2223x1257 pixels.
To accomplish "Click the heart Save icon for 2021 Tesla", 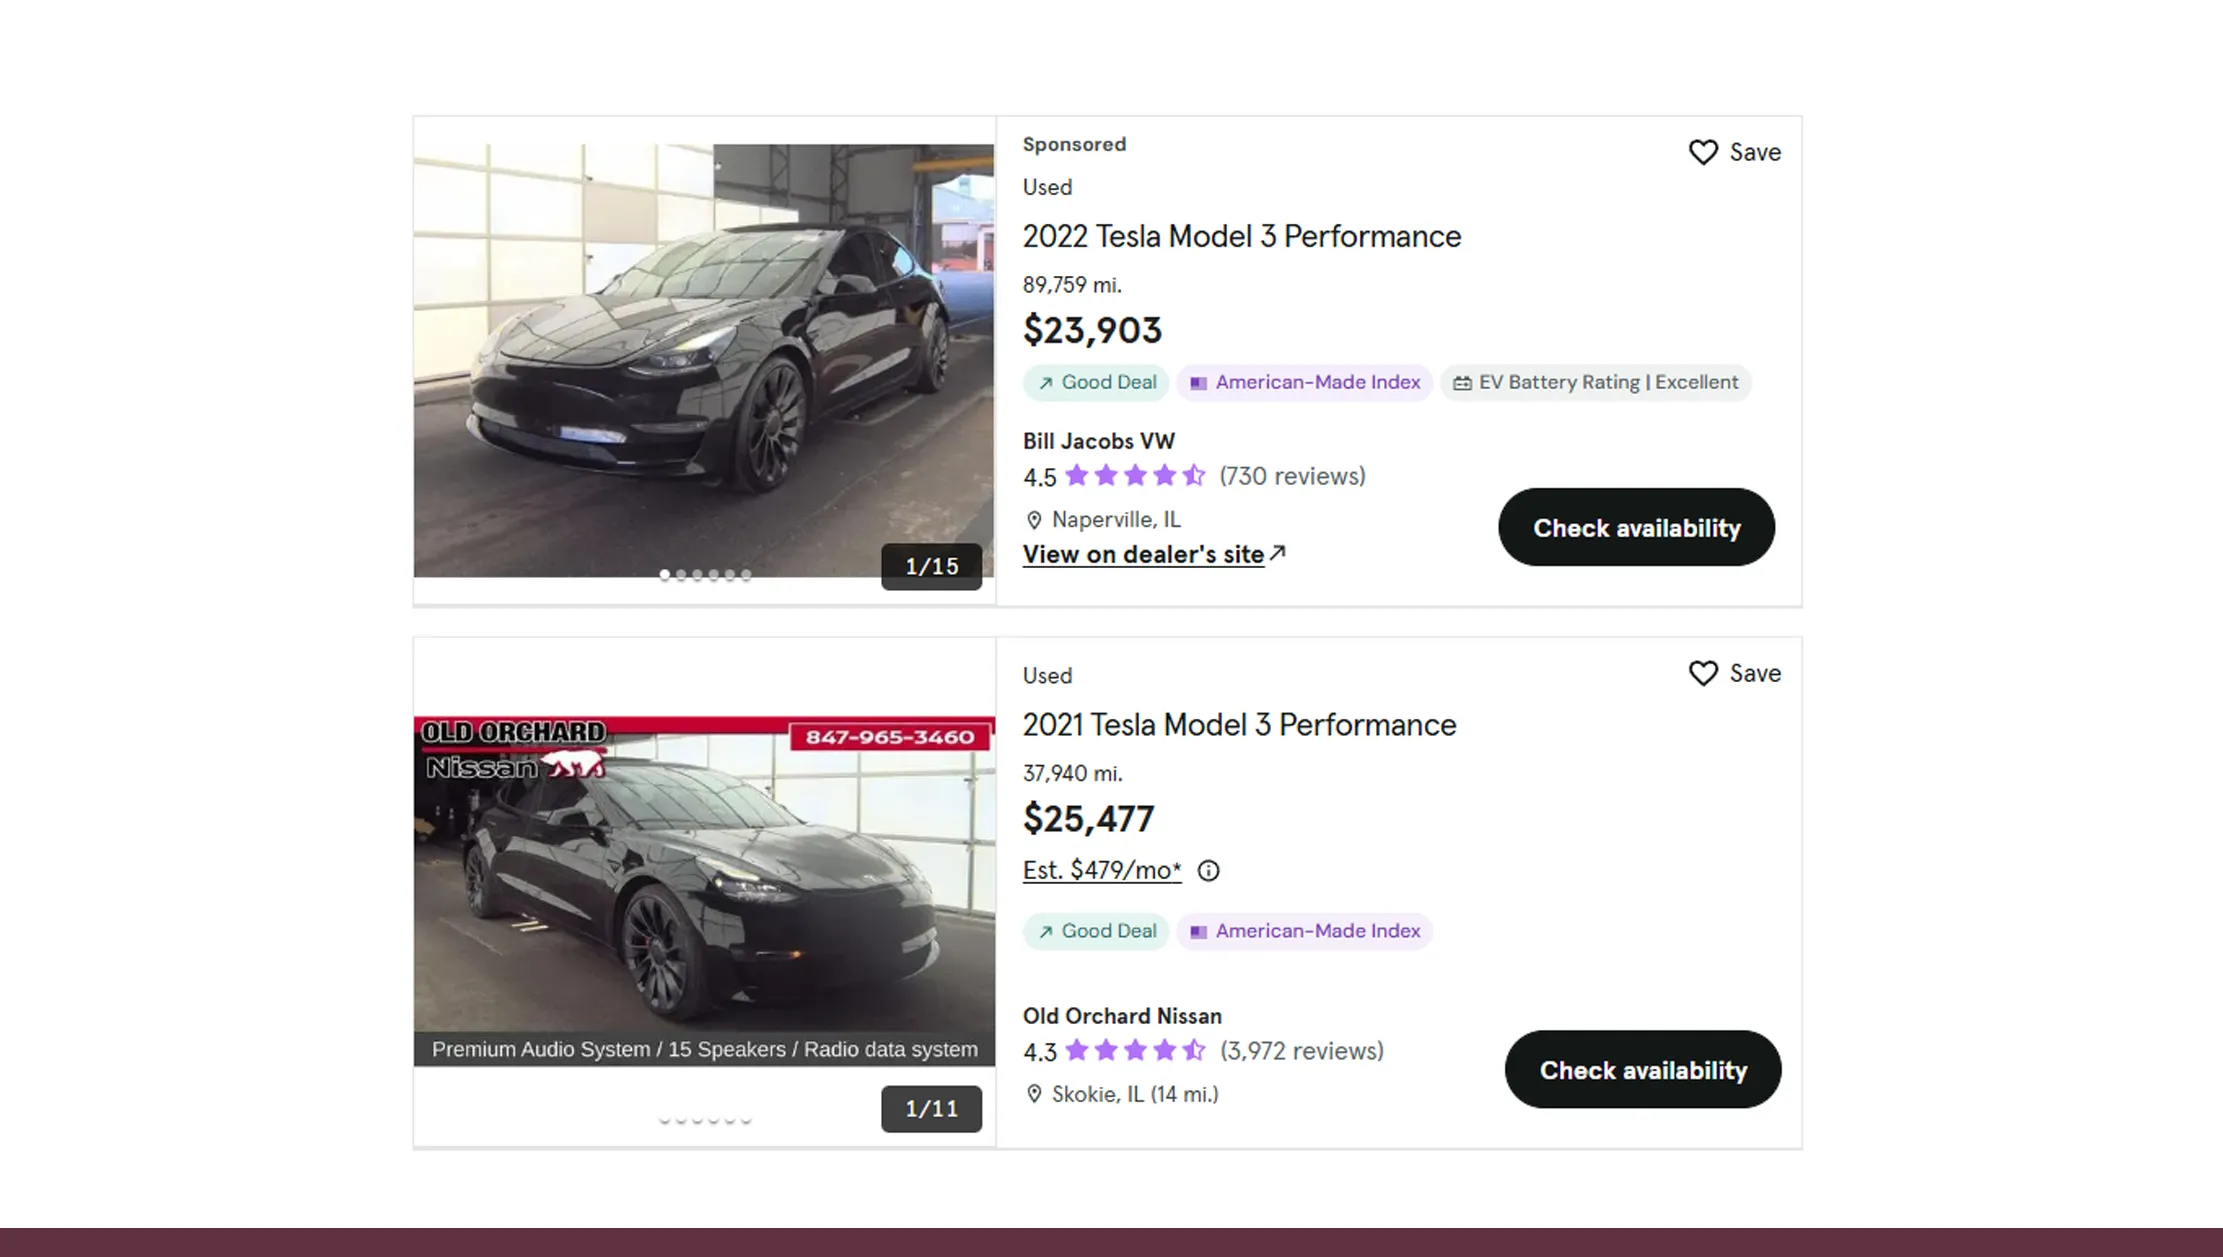I will (x=1703, y=673).
